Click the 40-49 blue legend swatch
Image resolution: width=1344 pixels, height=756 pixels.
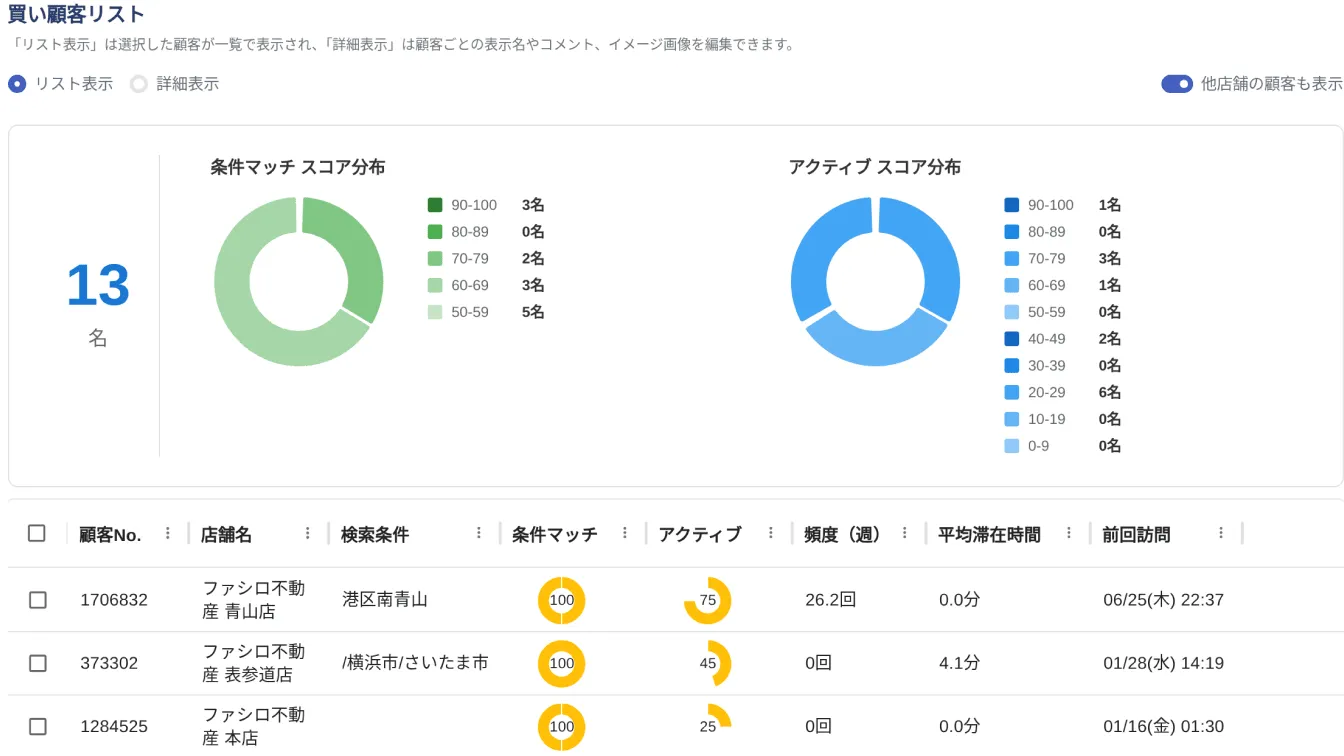tap(1012, 339)
